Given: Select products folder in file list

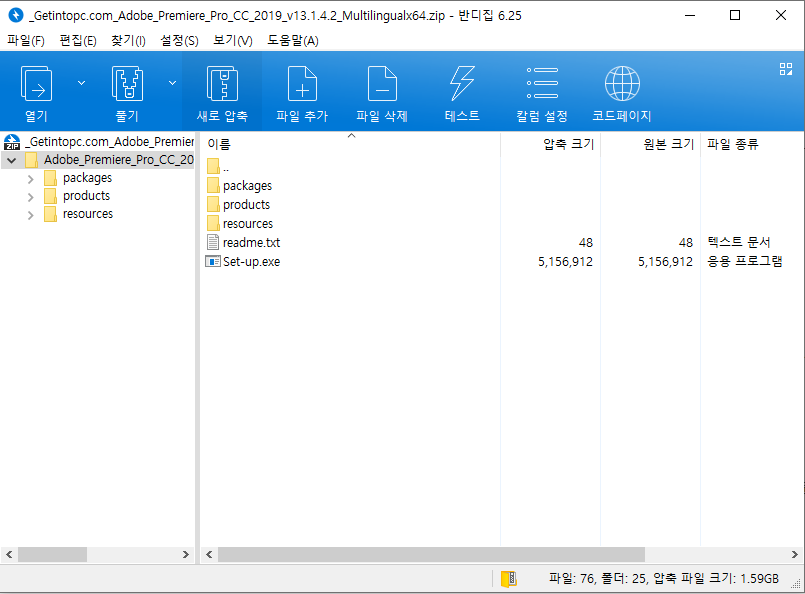Looking at the screenshot, I should [x=246, y=205].
